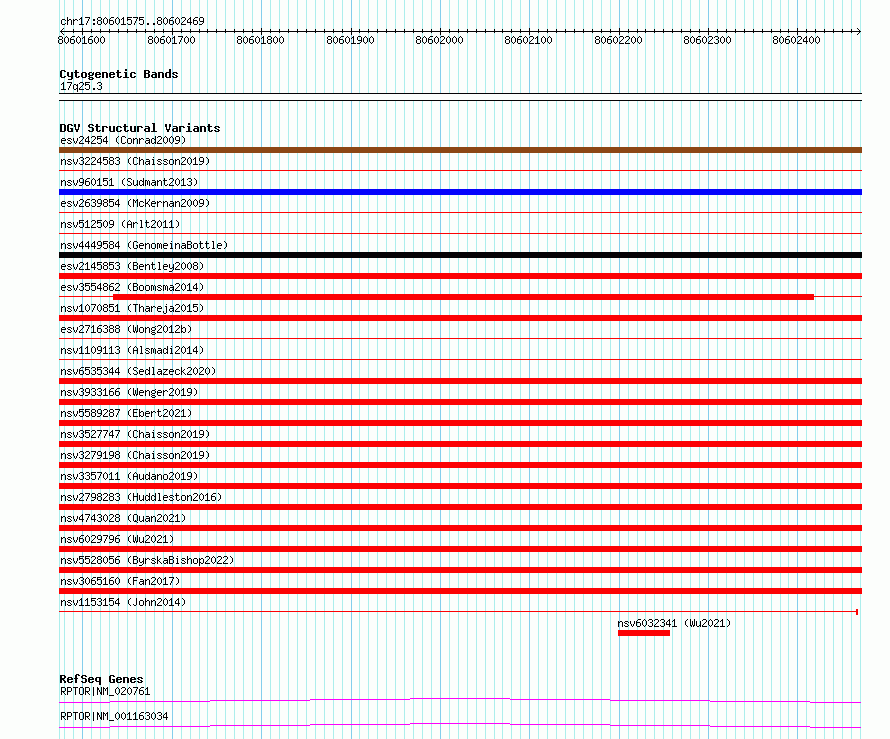Click ruler position 80601600
Viewport: 890px width, 739px height.
pyautogui.click(x=82, y=40)
